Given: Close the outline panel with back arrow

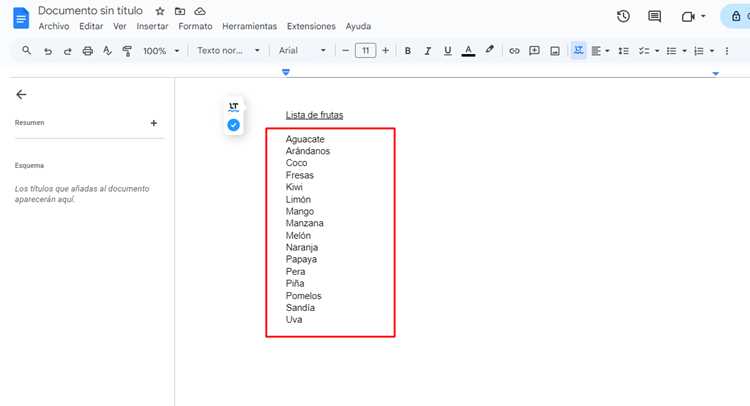Looking at the screenshot, I should [x=21, y=95].
